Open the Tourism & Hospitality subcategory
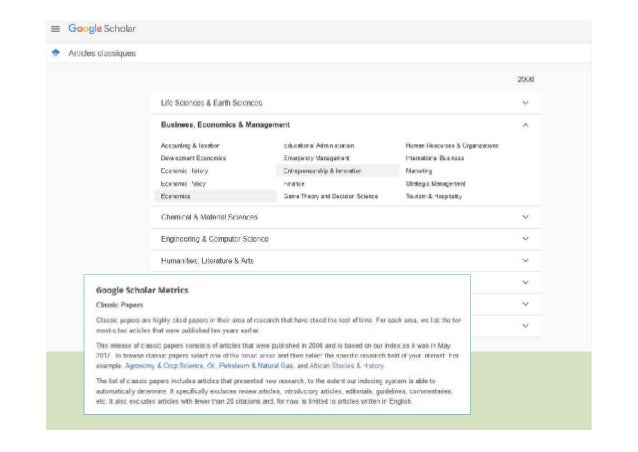Viewport: 638px width, 452px height. (434, 197)
